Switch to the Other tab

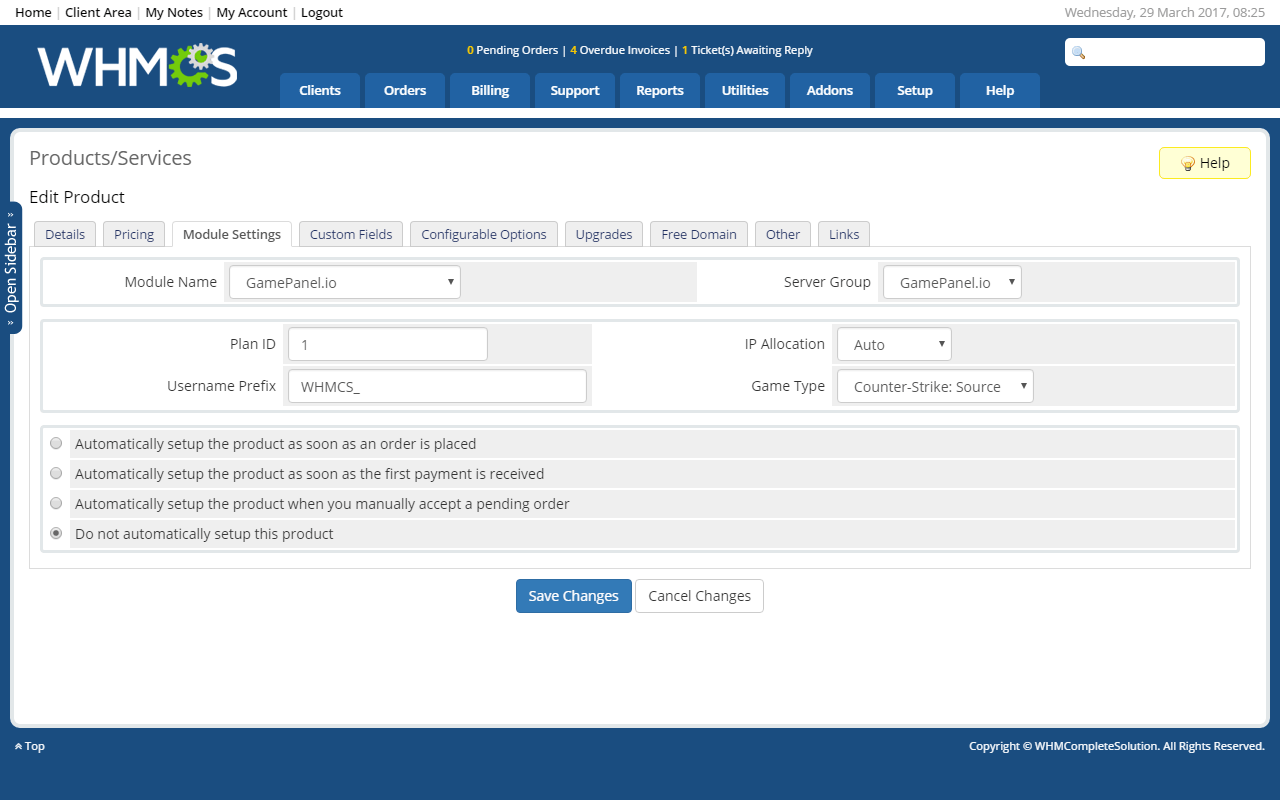pyautogui.click(x=783, y=234)
